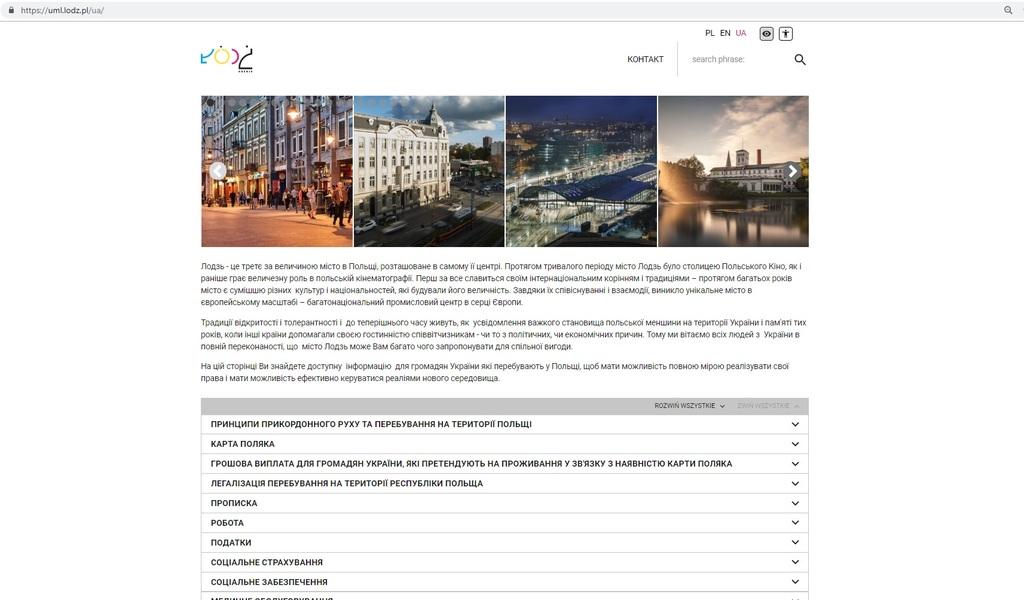Click the lakeside factory fountain photo
Image resolution: width=1024 pixels, height=600 pixels.
point(733,172)
